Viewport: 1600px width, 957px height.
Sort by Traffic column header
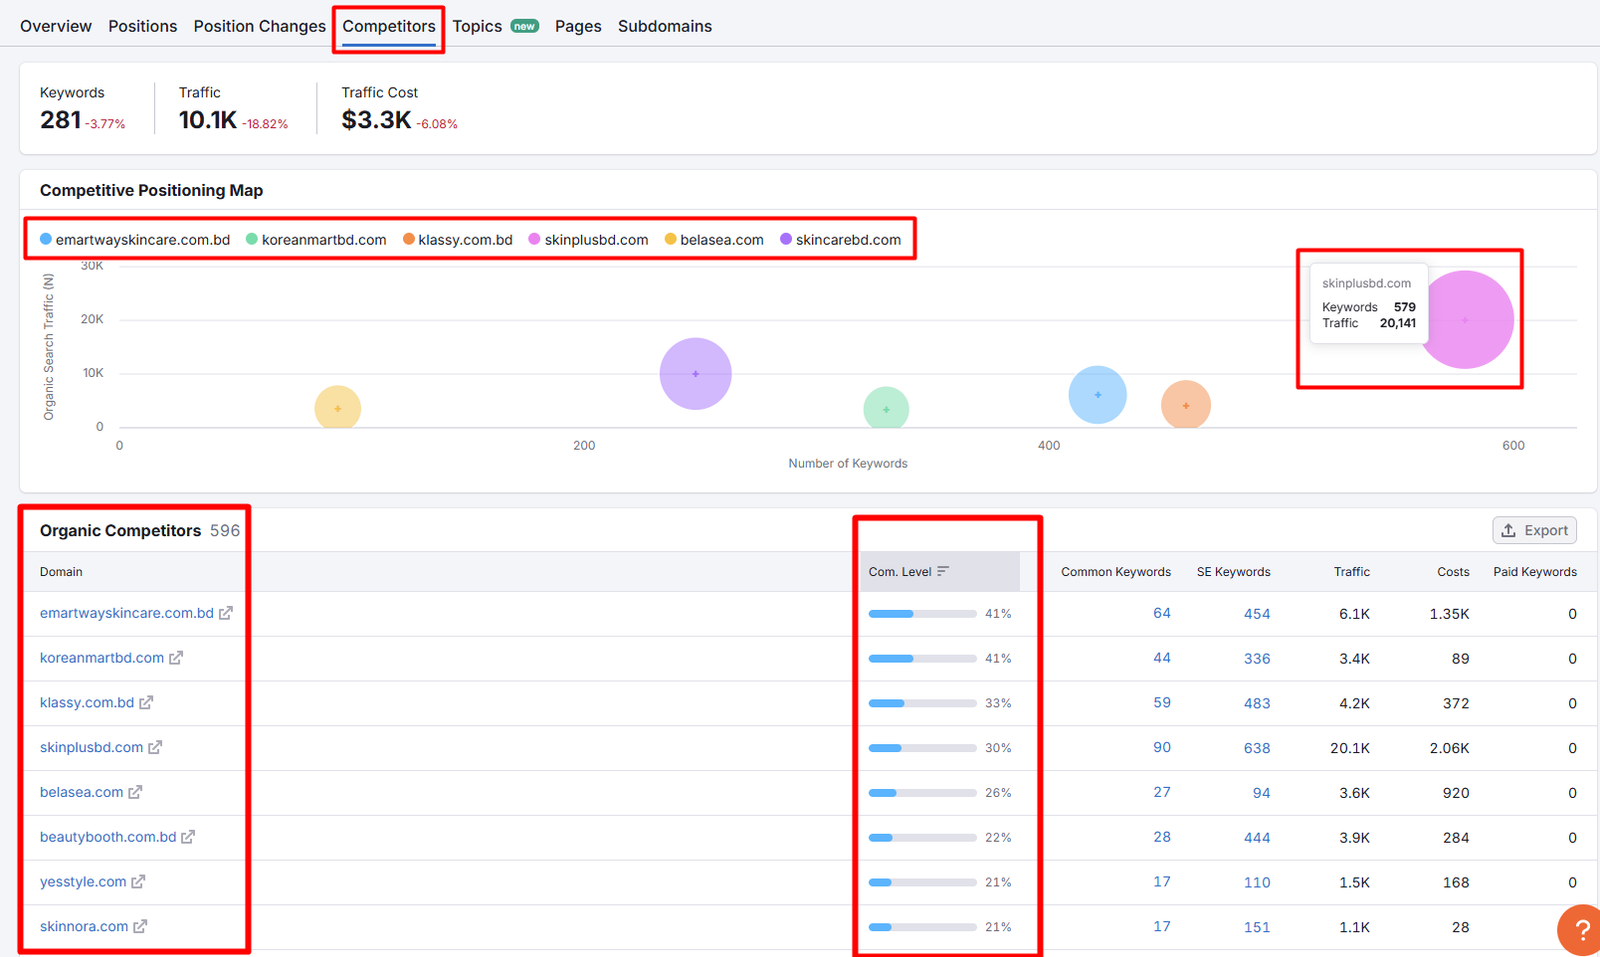pos(1352,572)
